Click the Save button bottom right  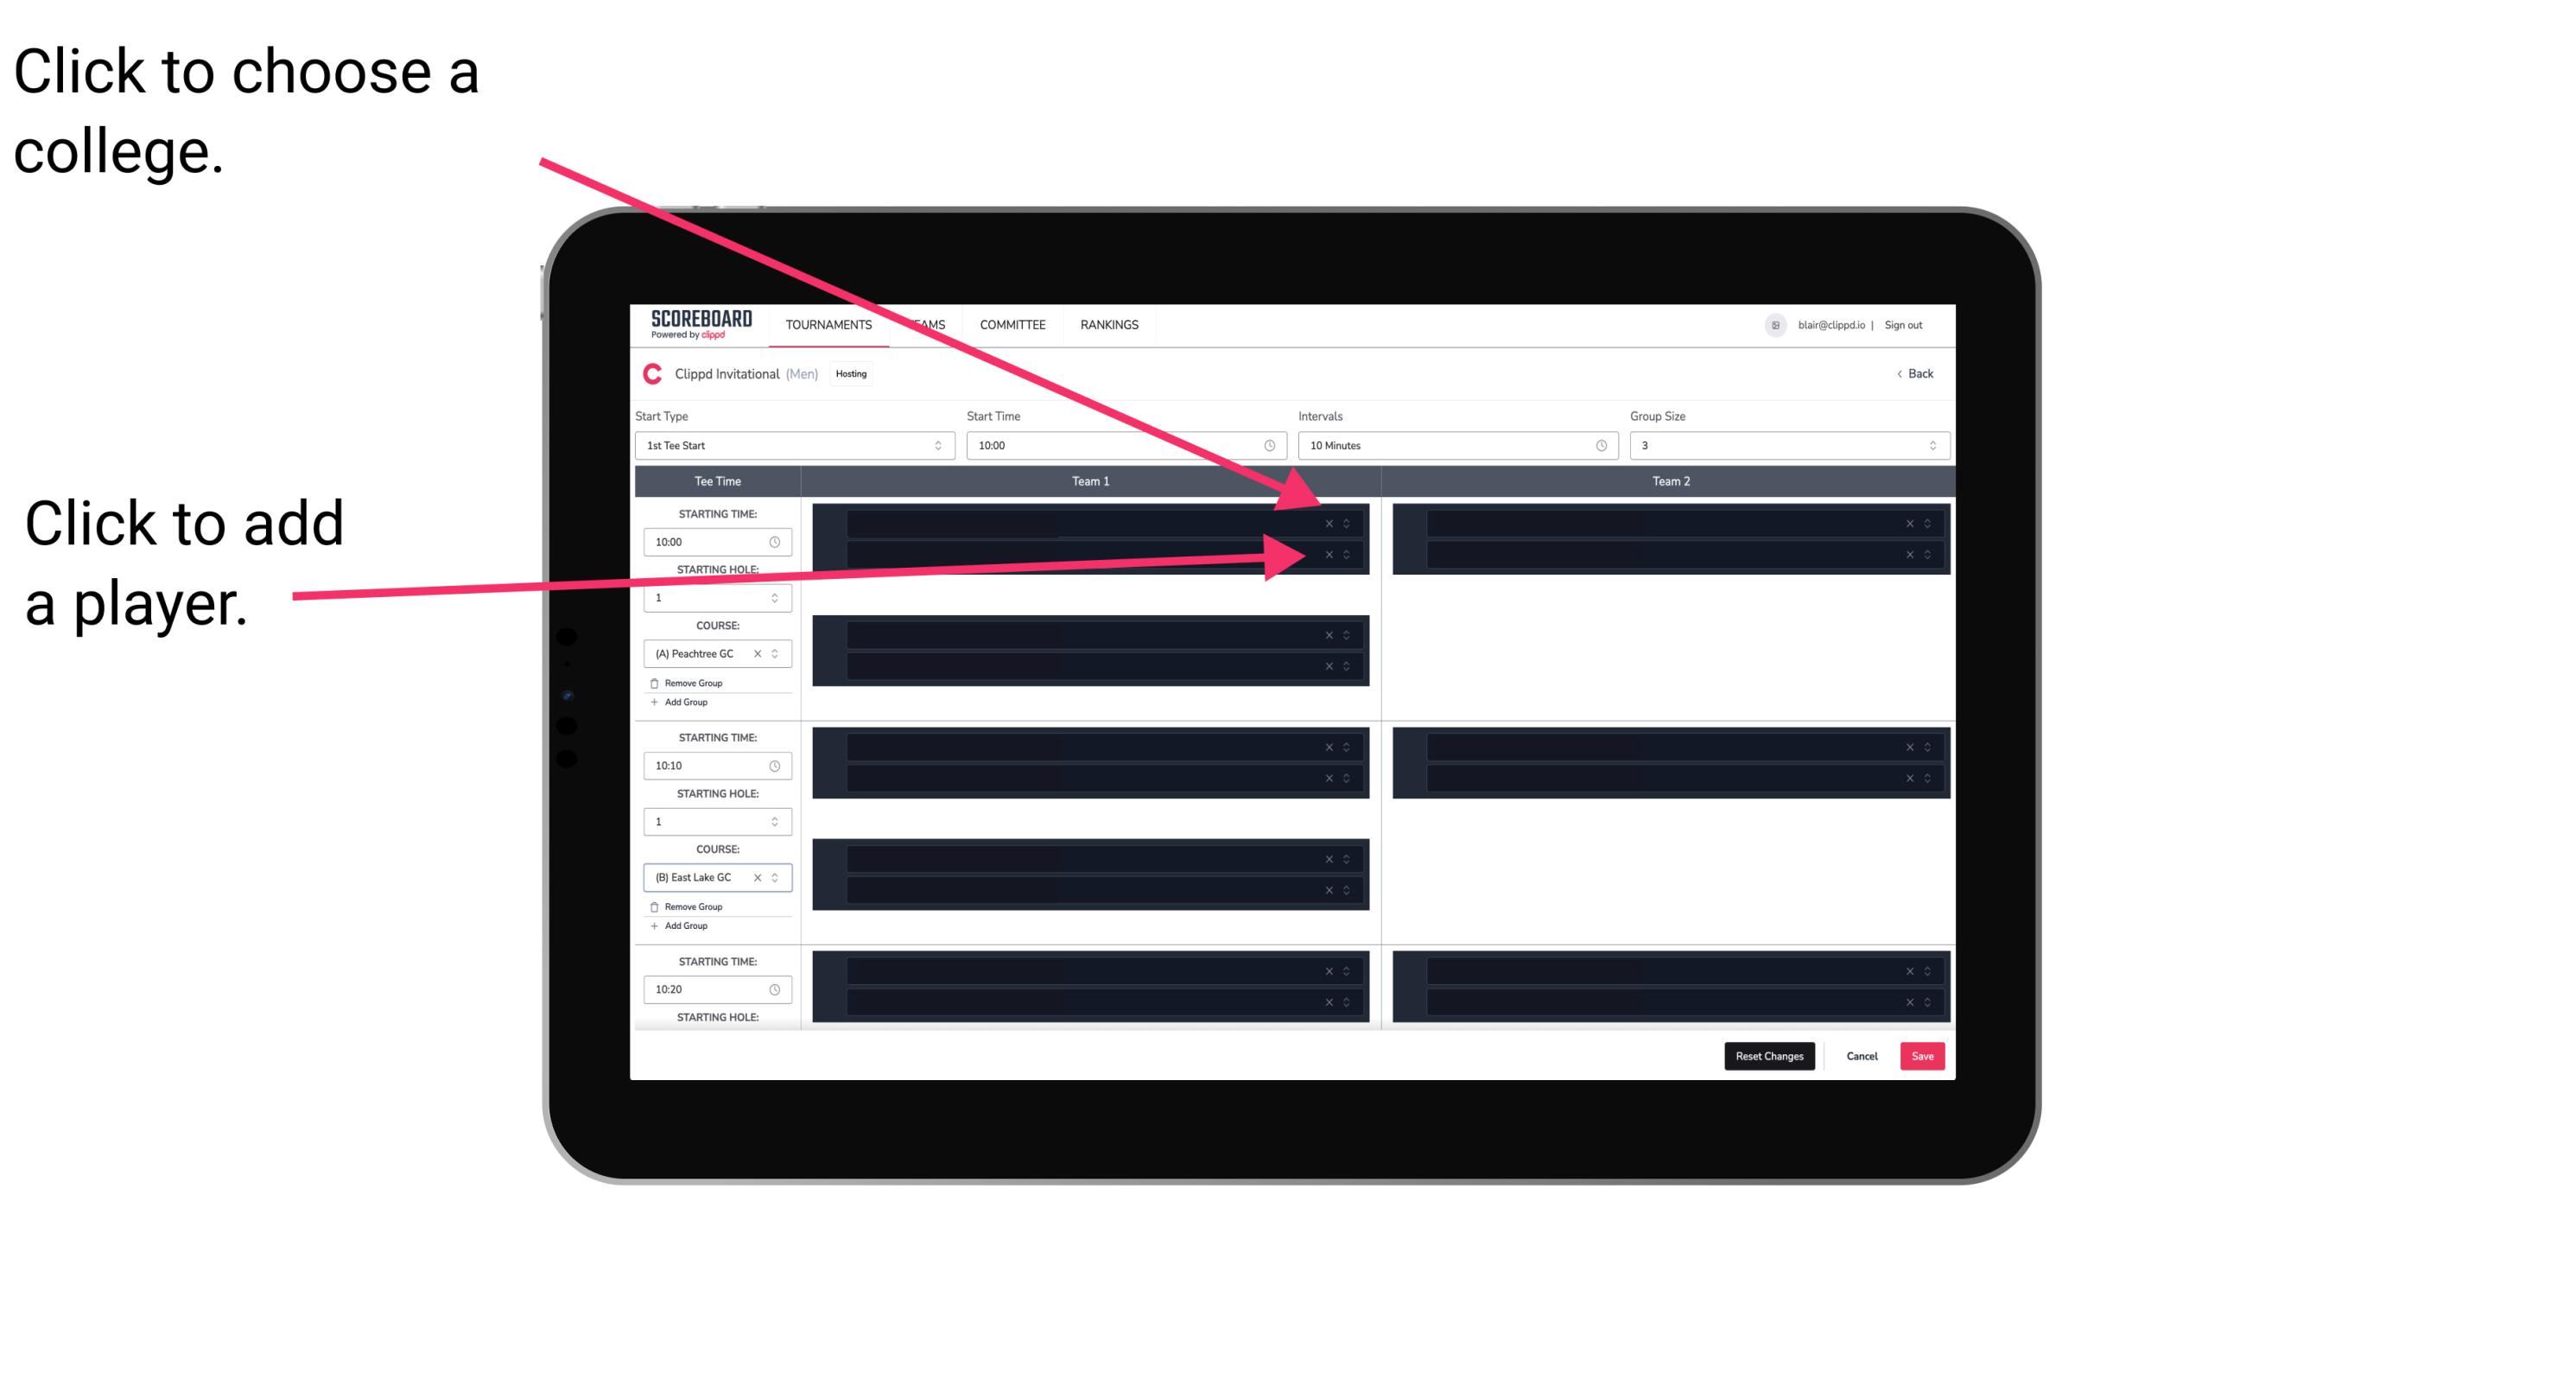point(1925,1055)
